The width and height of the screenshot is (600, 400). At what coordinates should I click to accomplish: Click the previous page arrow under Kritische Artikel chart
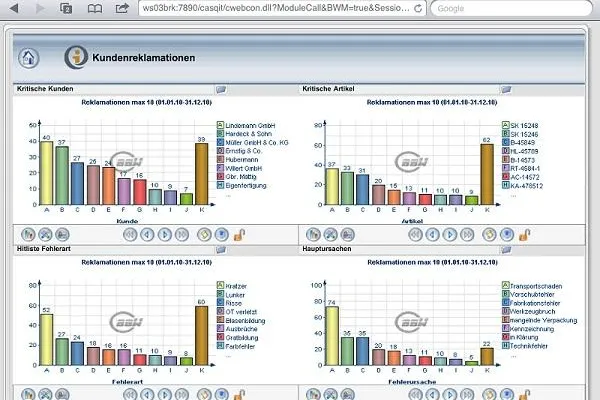[433, 234]
